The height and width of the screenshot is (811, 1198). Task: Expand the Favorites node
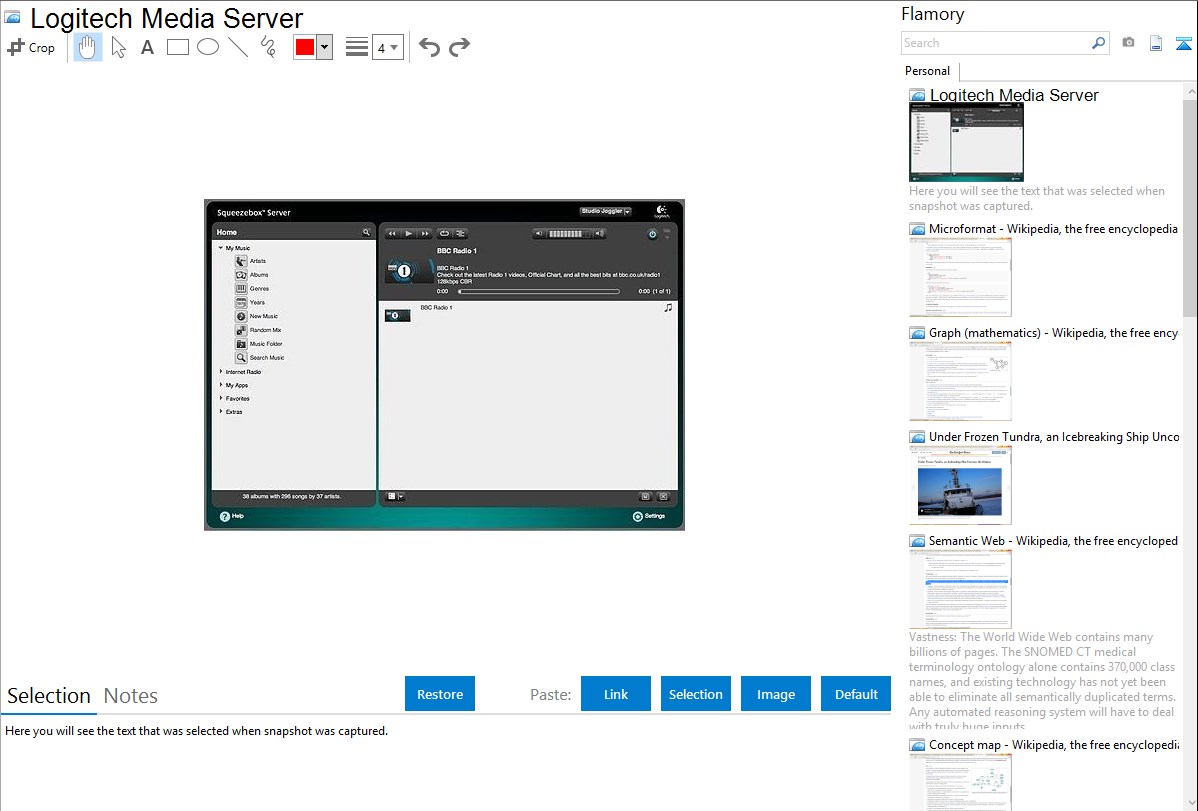coord(221,398)
